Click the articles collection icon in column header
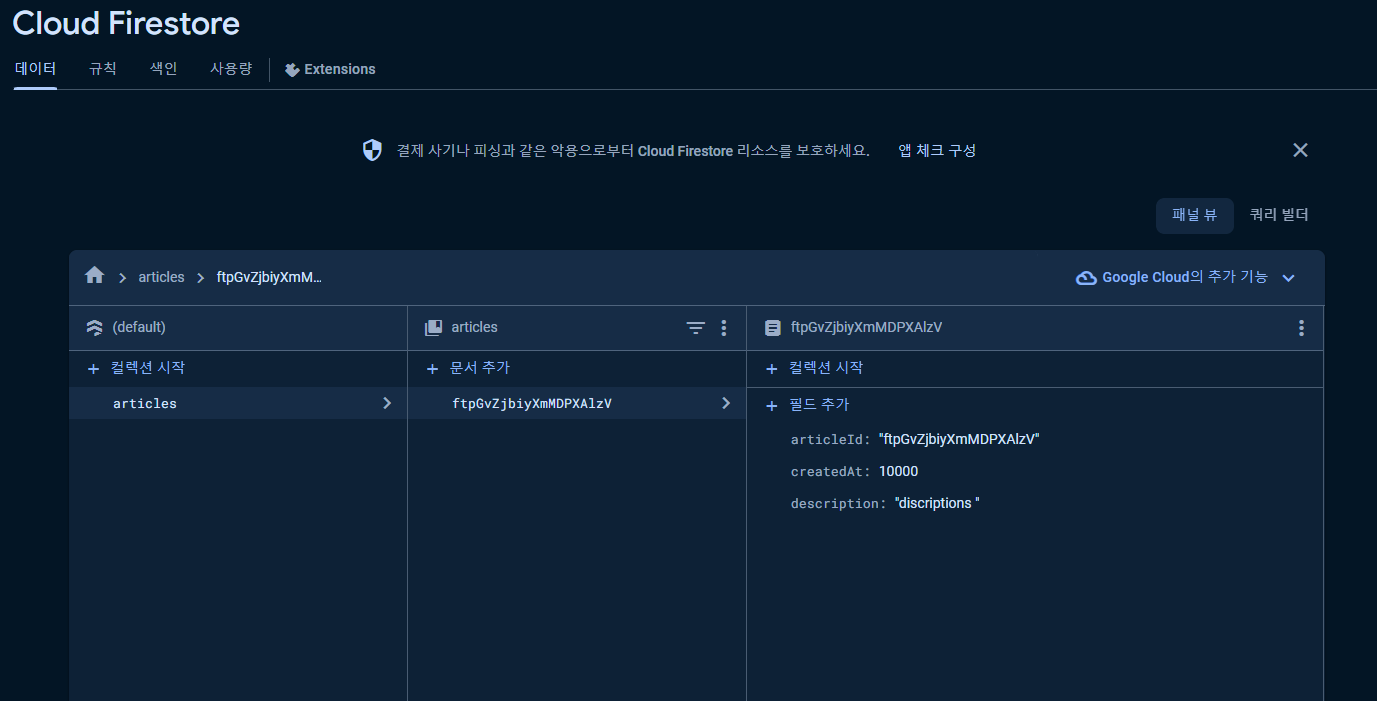 (433, 328)
